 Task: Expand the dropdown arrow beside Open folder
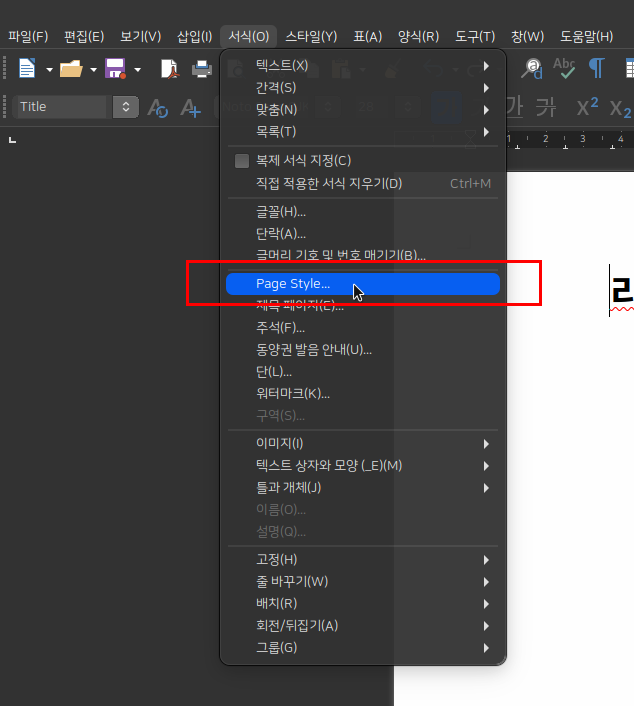click(x=94, y=69)
